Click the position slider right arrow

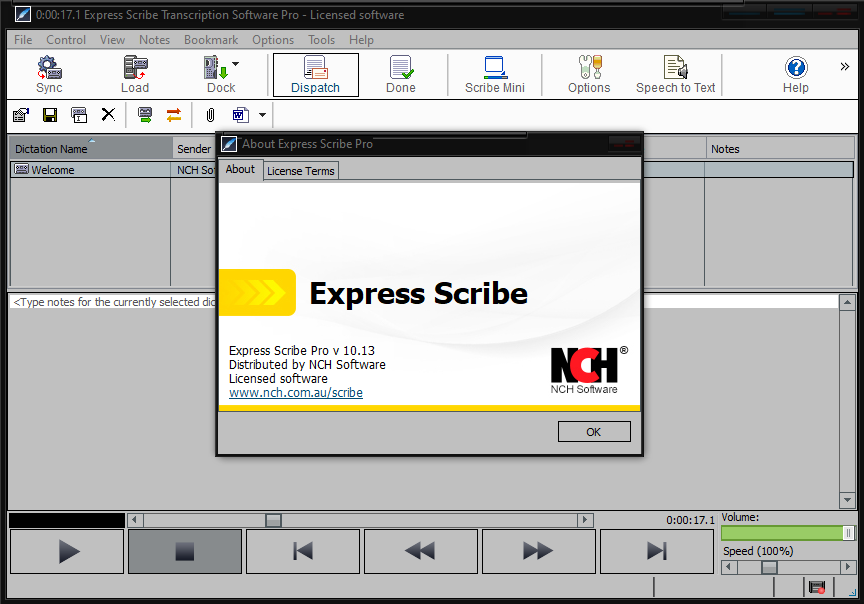[585, 520]
